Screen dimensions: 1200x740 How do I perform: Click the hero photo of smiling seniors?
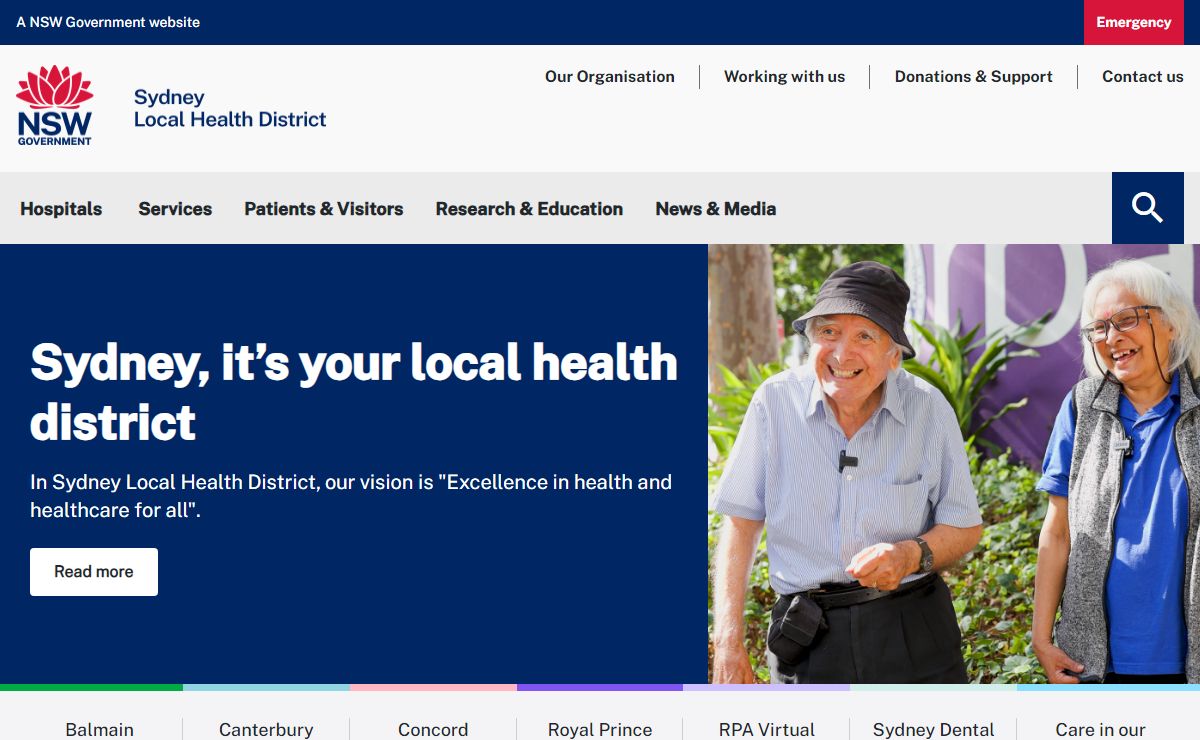coord(954,464)
